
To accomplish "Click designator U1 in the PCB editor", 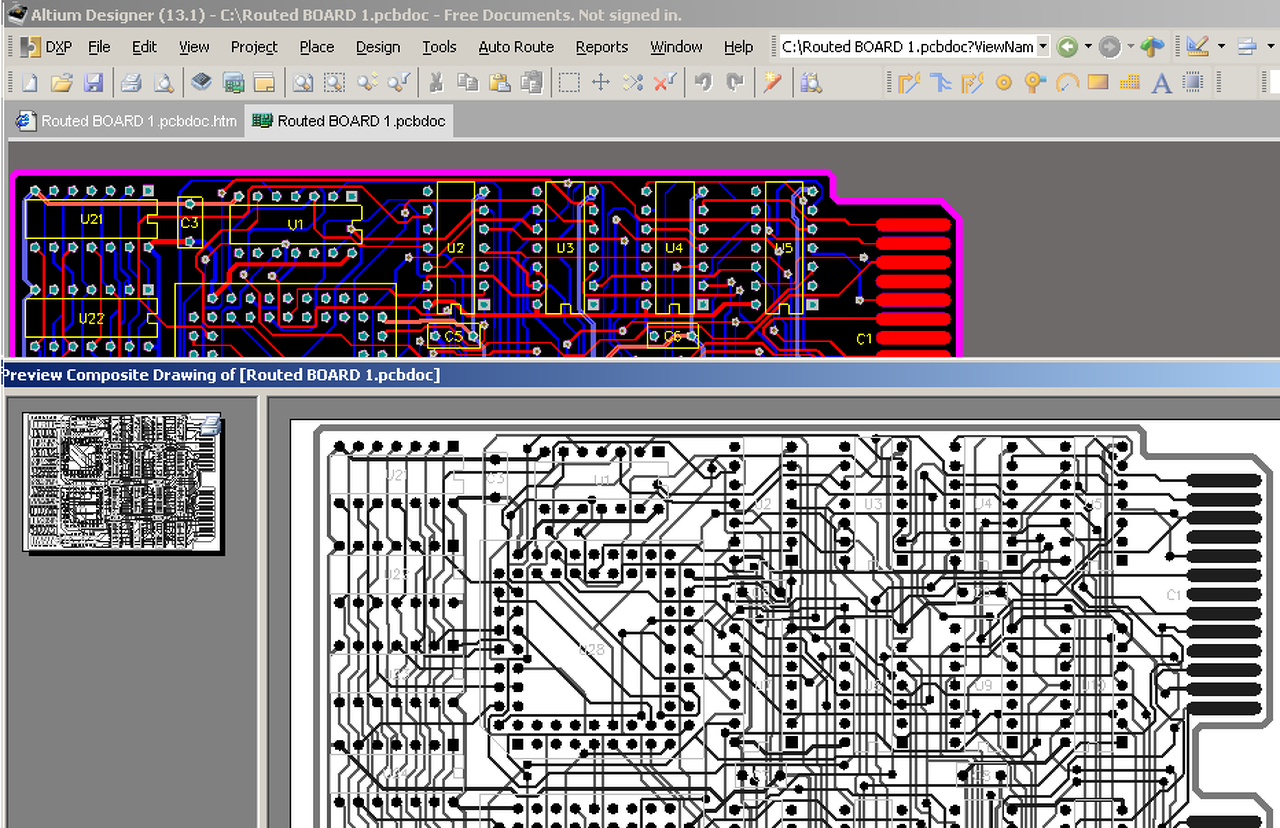I will 295,224.
